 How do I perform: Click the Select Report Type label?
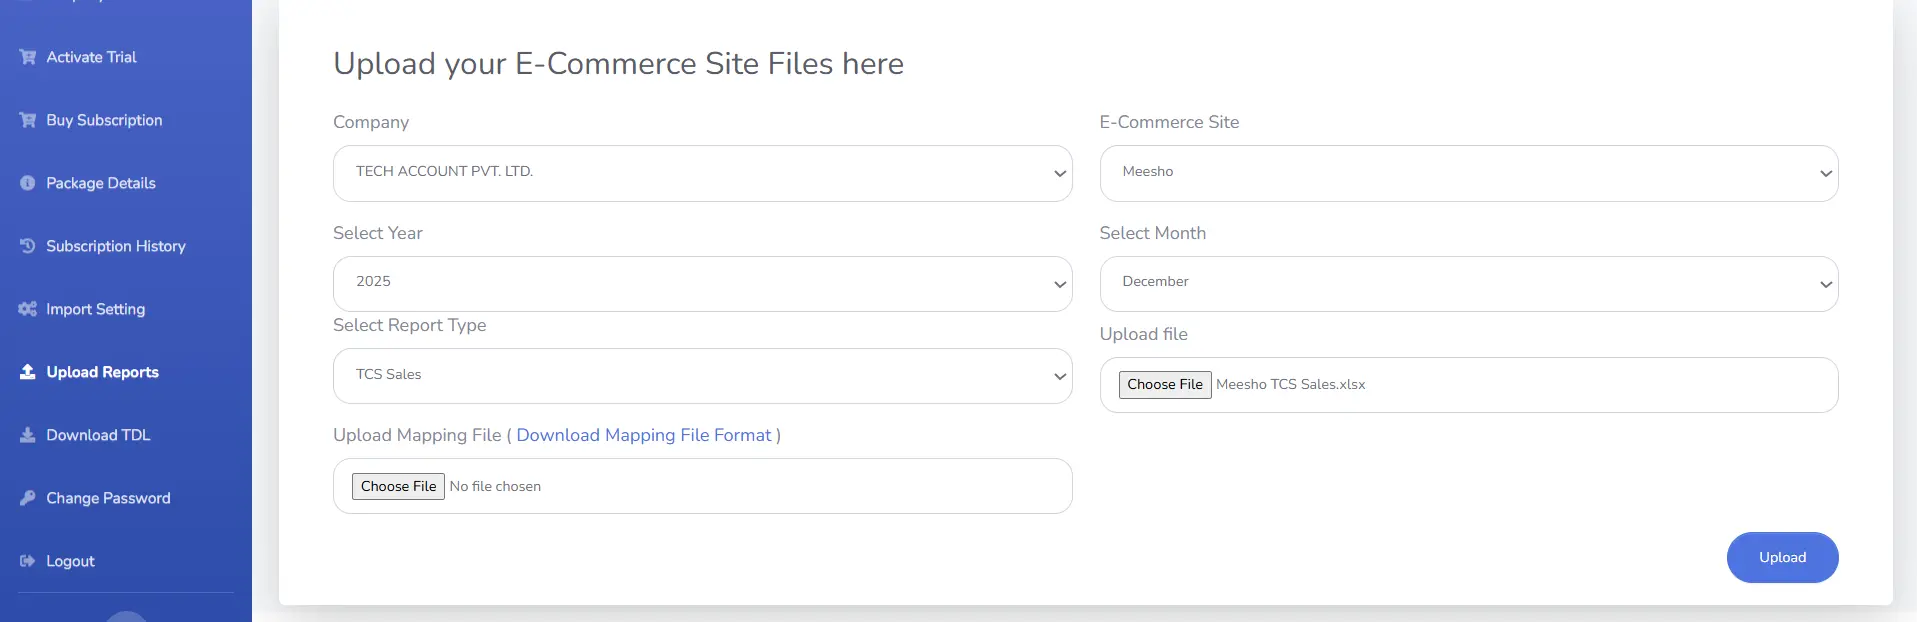pos(409,325)
